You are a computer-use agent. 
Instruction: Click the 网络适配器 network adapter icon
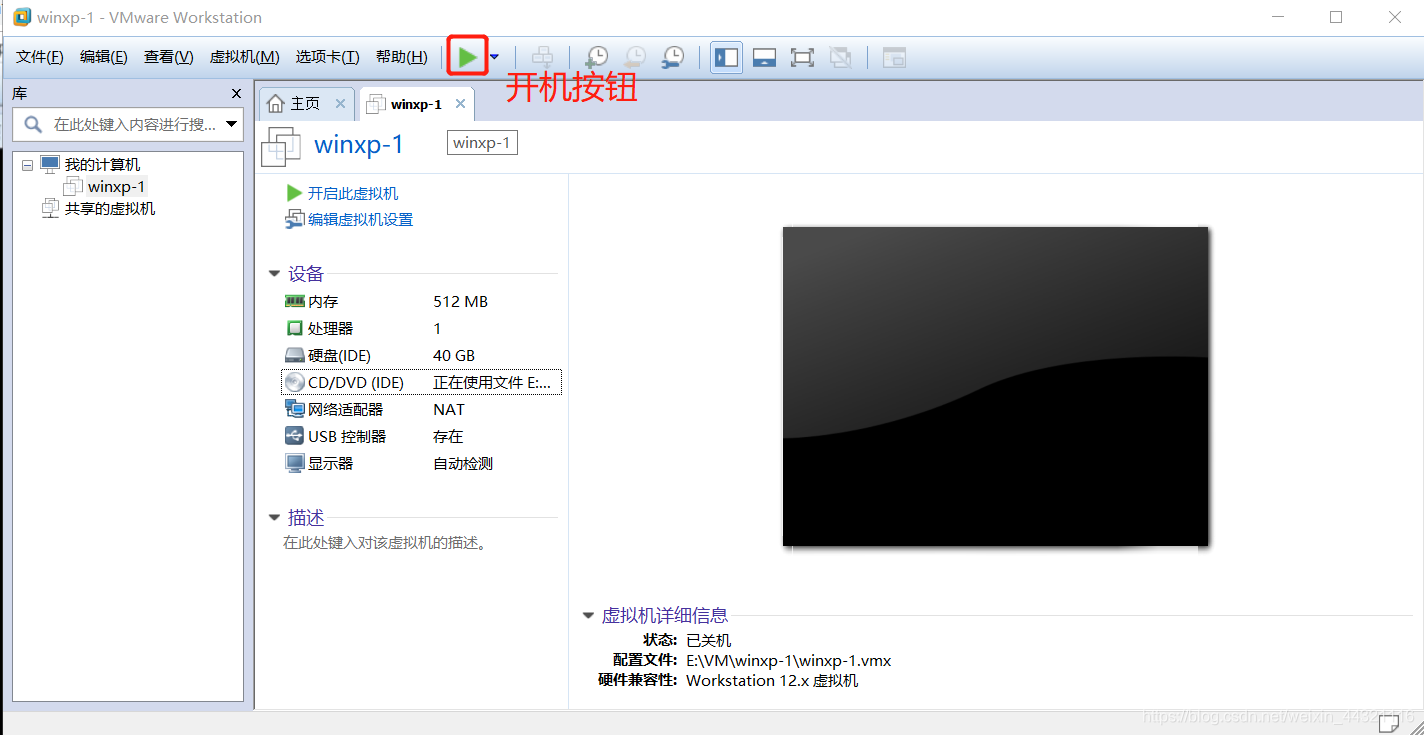(294, 409)
